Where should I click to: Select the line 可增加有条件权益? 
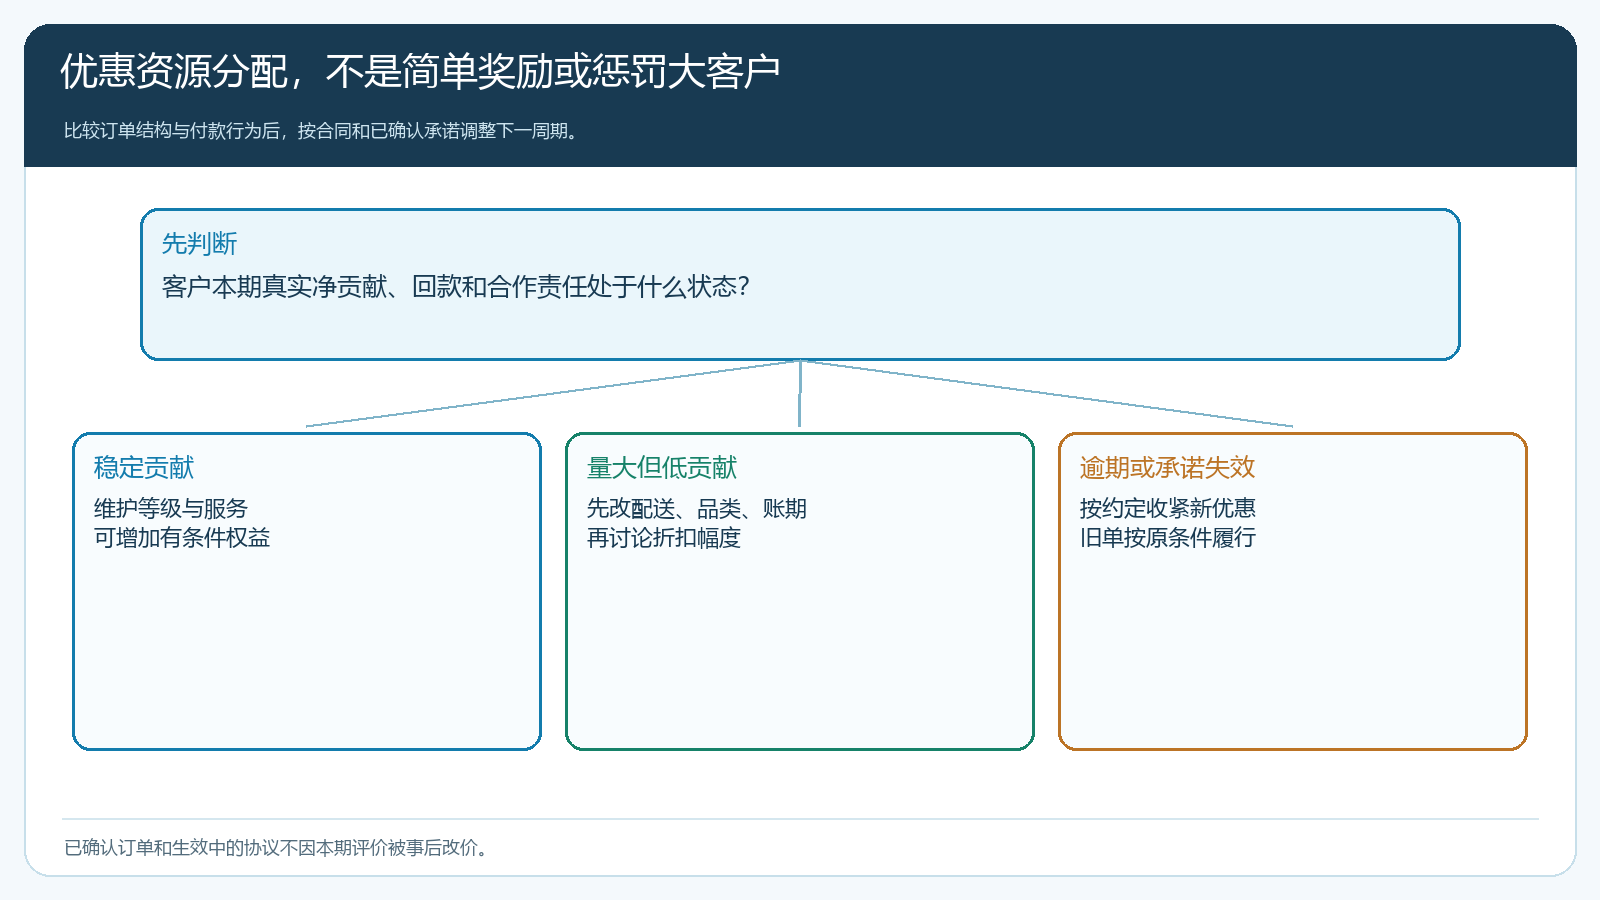(182, 538)
